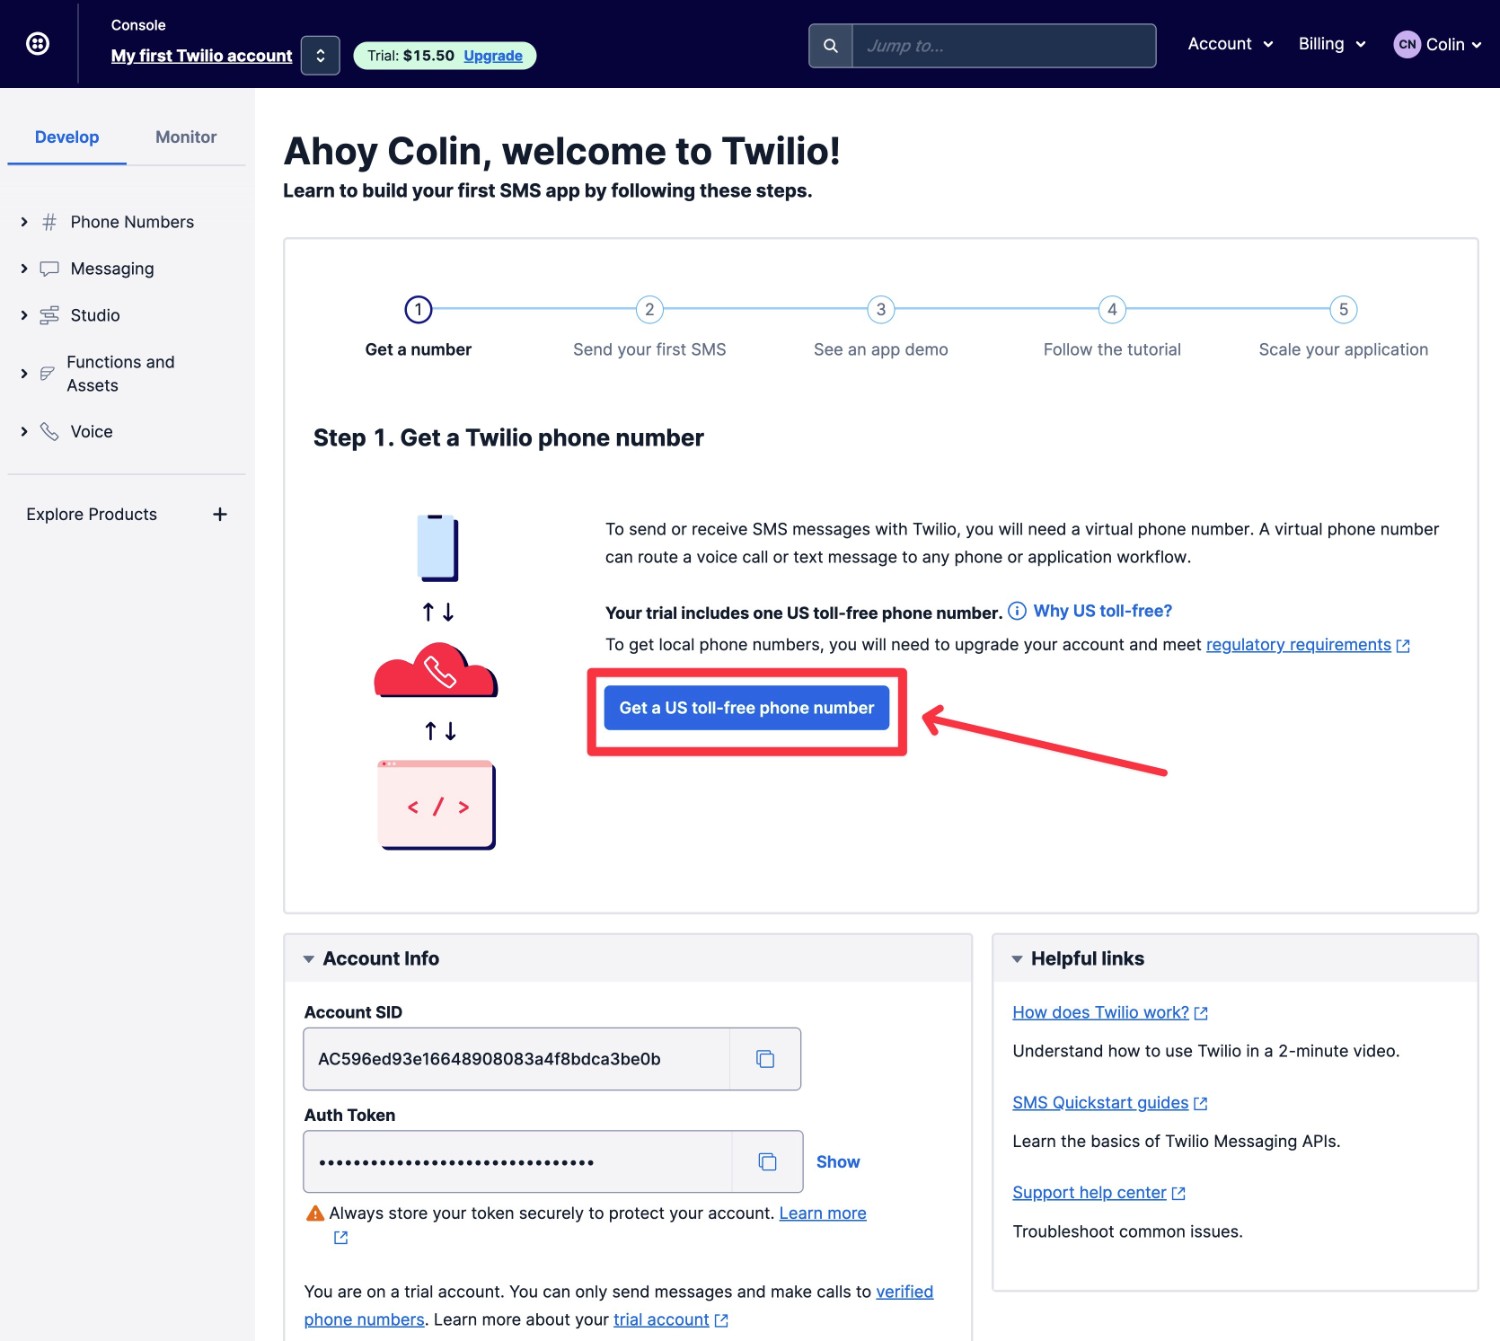Show the hidden Auth Token value
The width and height of the screenshot is (1500, 1341).
point(837,1161)
